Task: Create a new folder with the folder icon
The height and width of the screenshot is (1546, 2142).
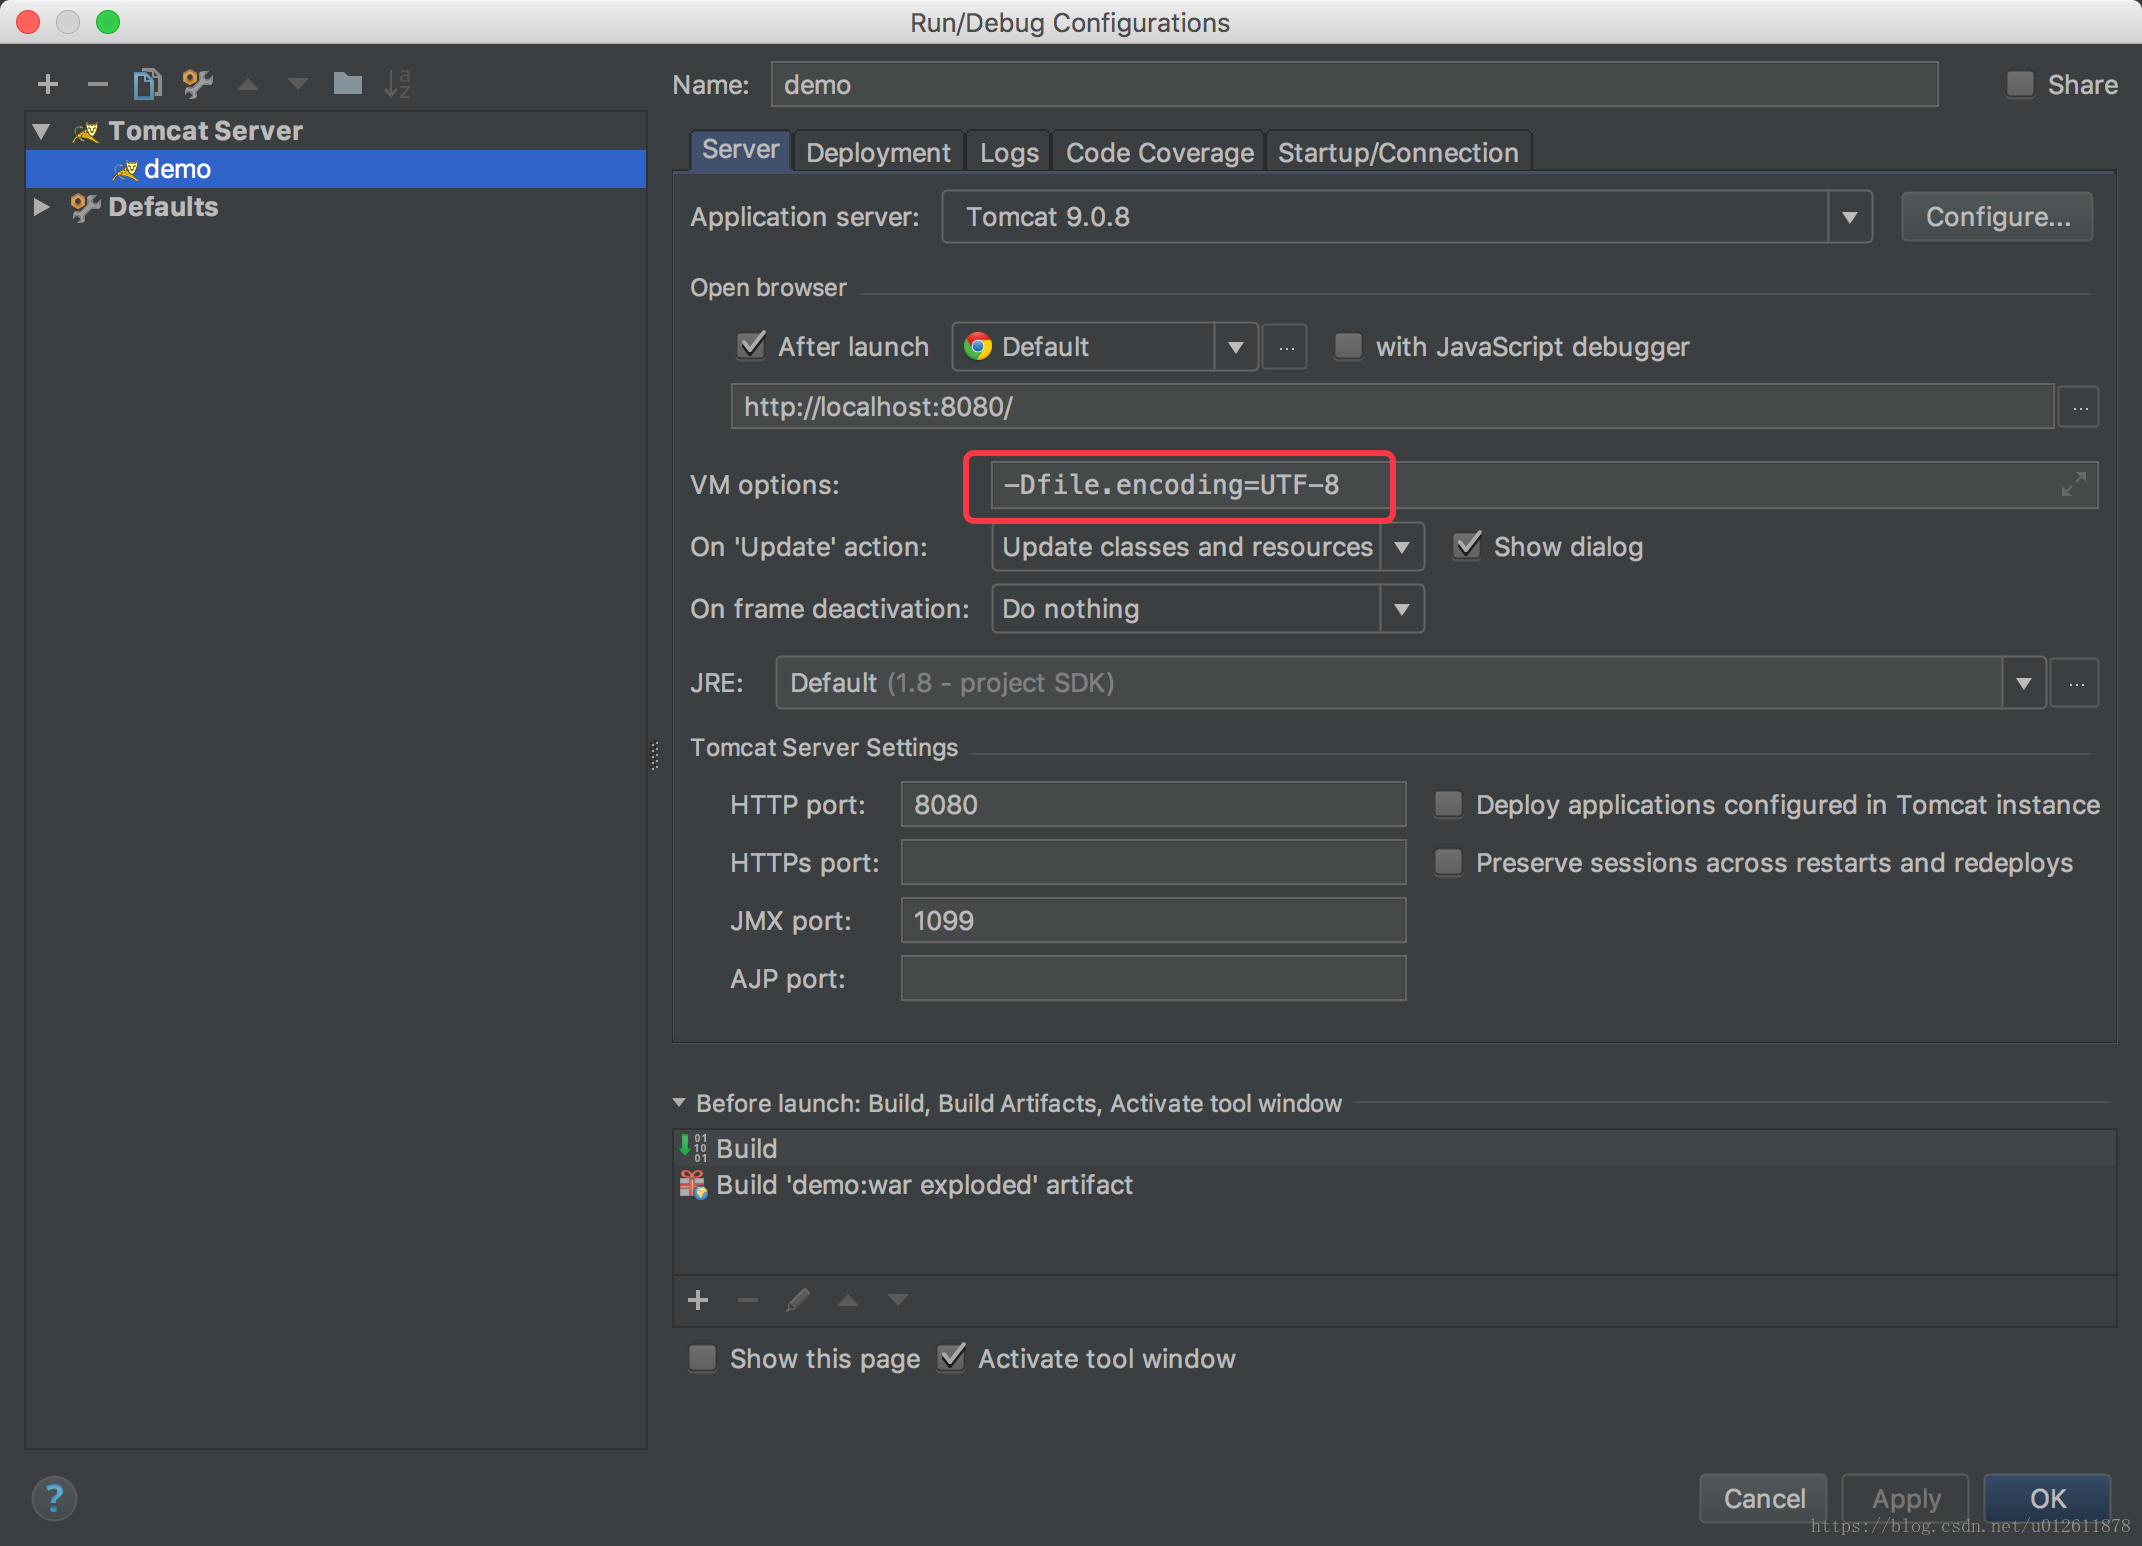Action: (347, 83)
